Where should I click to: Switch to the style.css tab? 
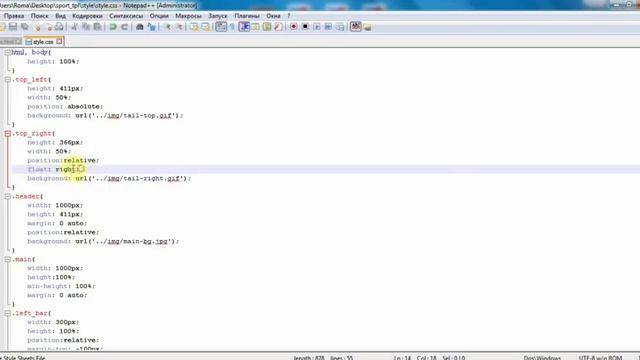(43, 42)
